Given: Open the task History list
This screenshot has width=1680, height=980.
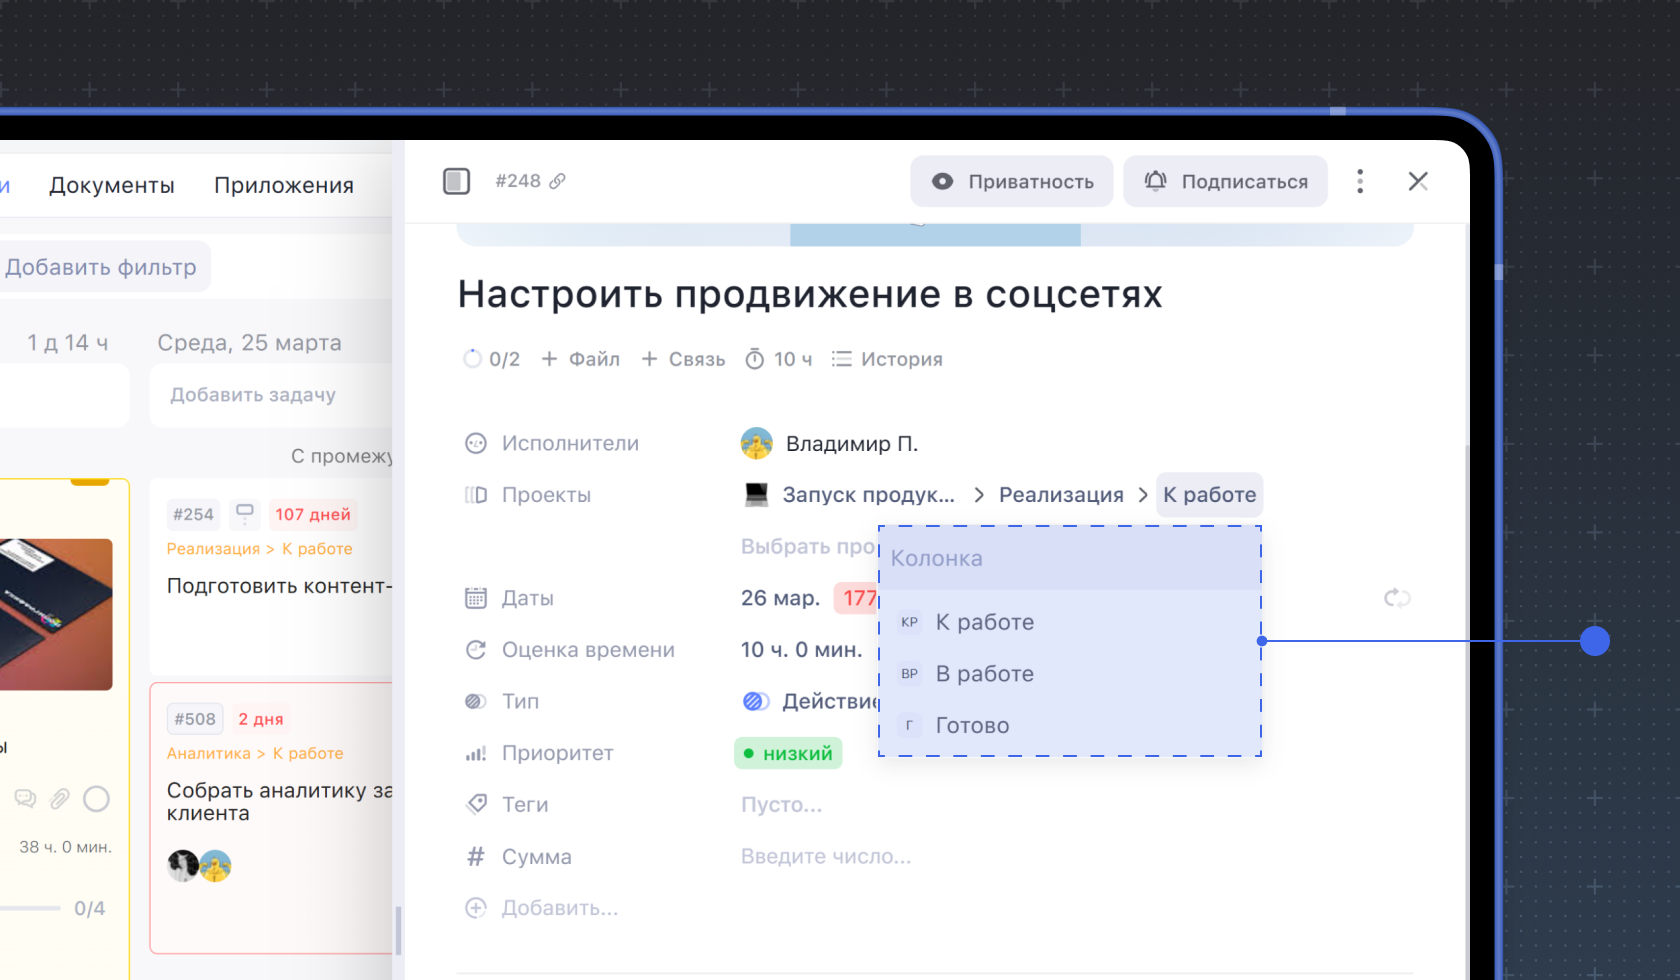Looking at the screenshot, I should pos(887,359).
